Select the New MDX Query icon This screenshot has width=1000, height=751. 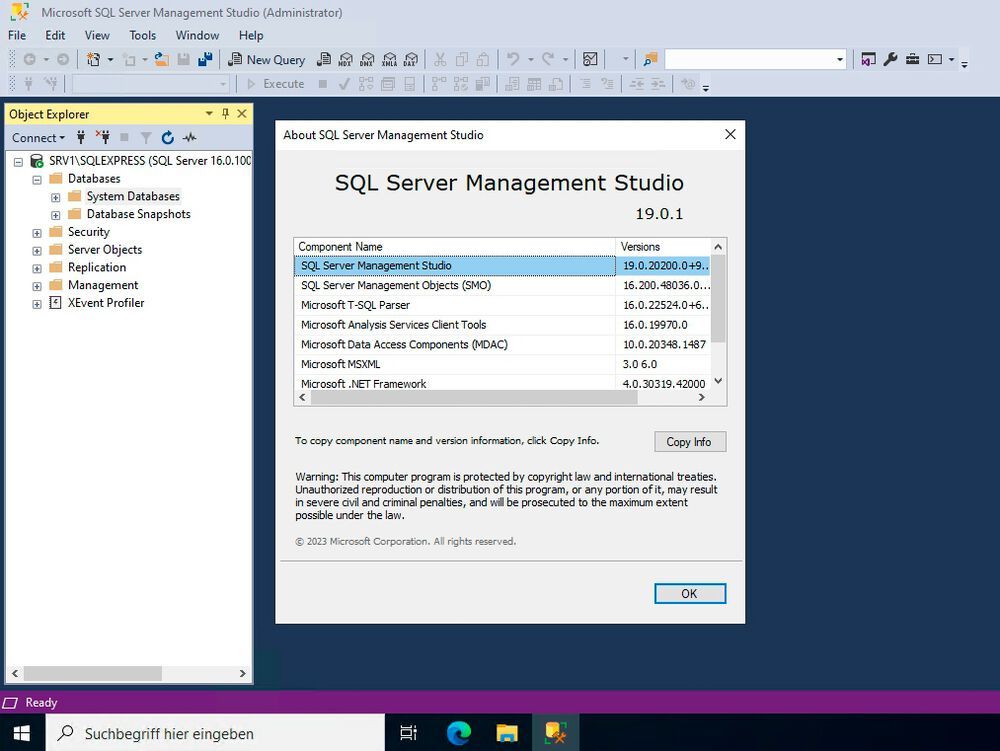click(x=345, y=59)
